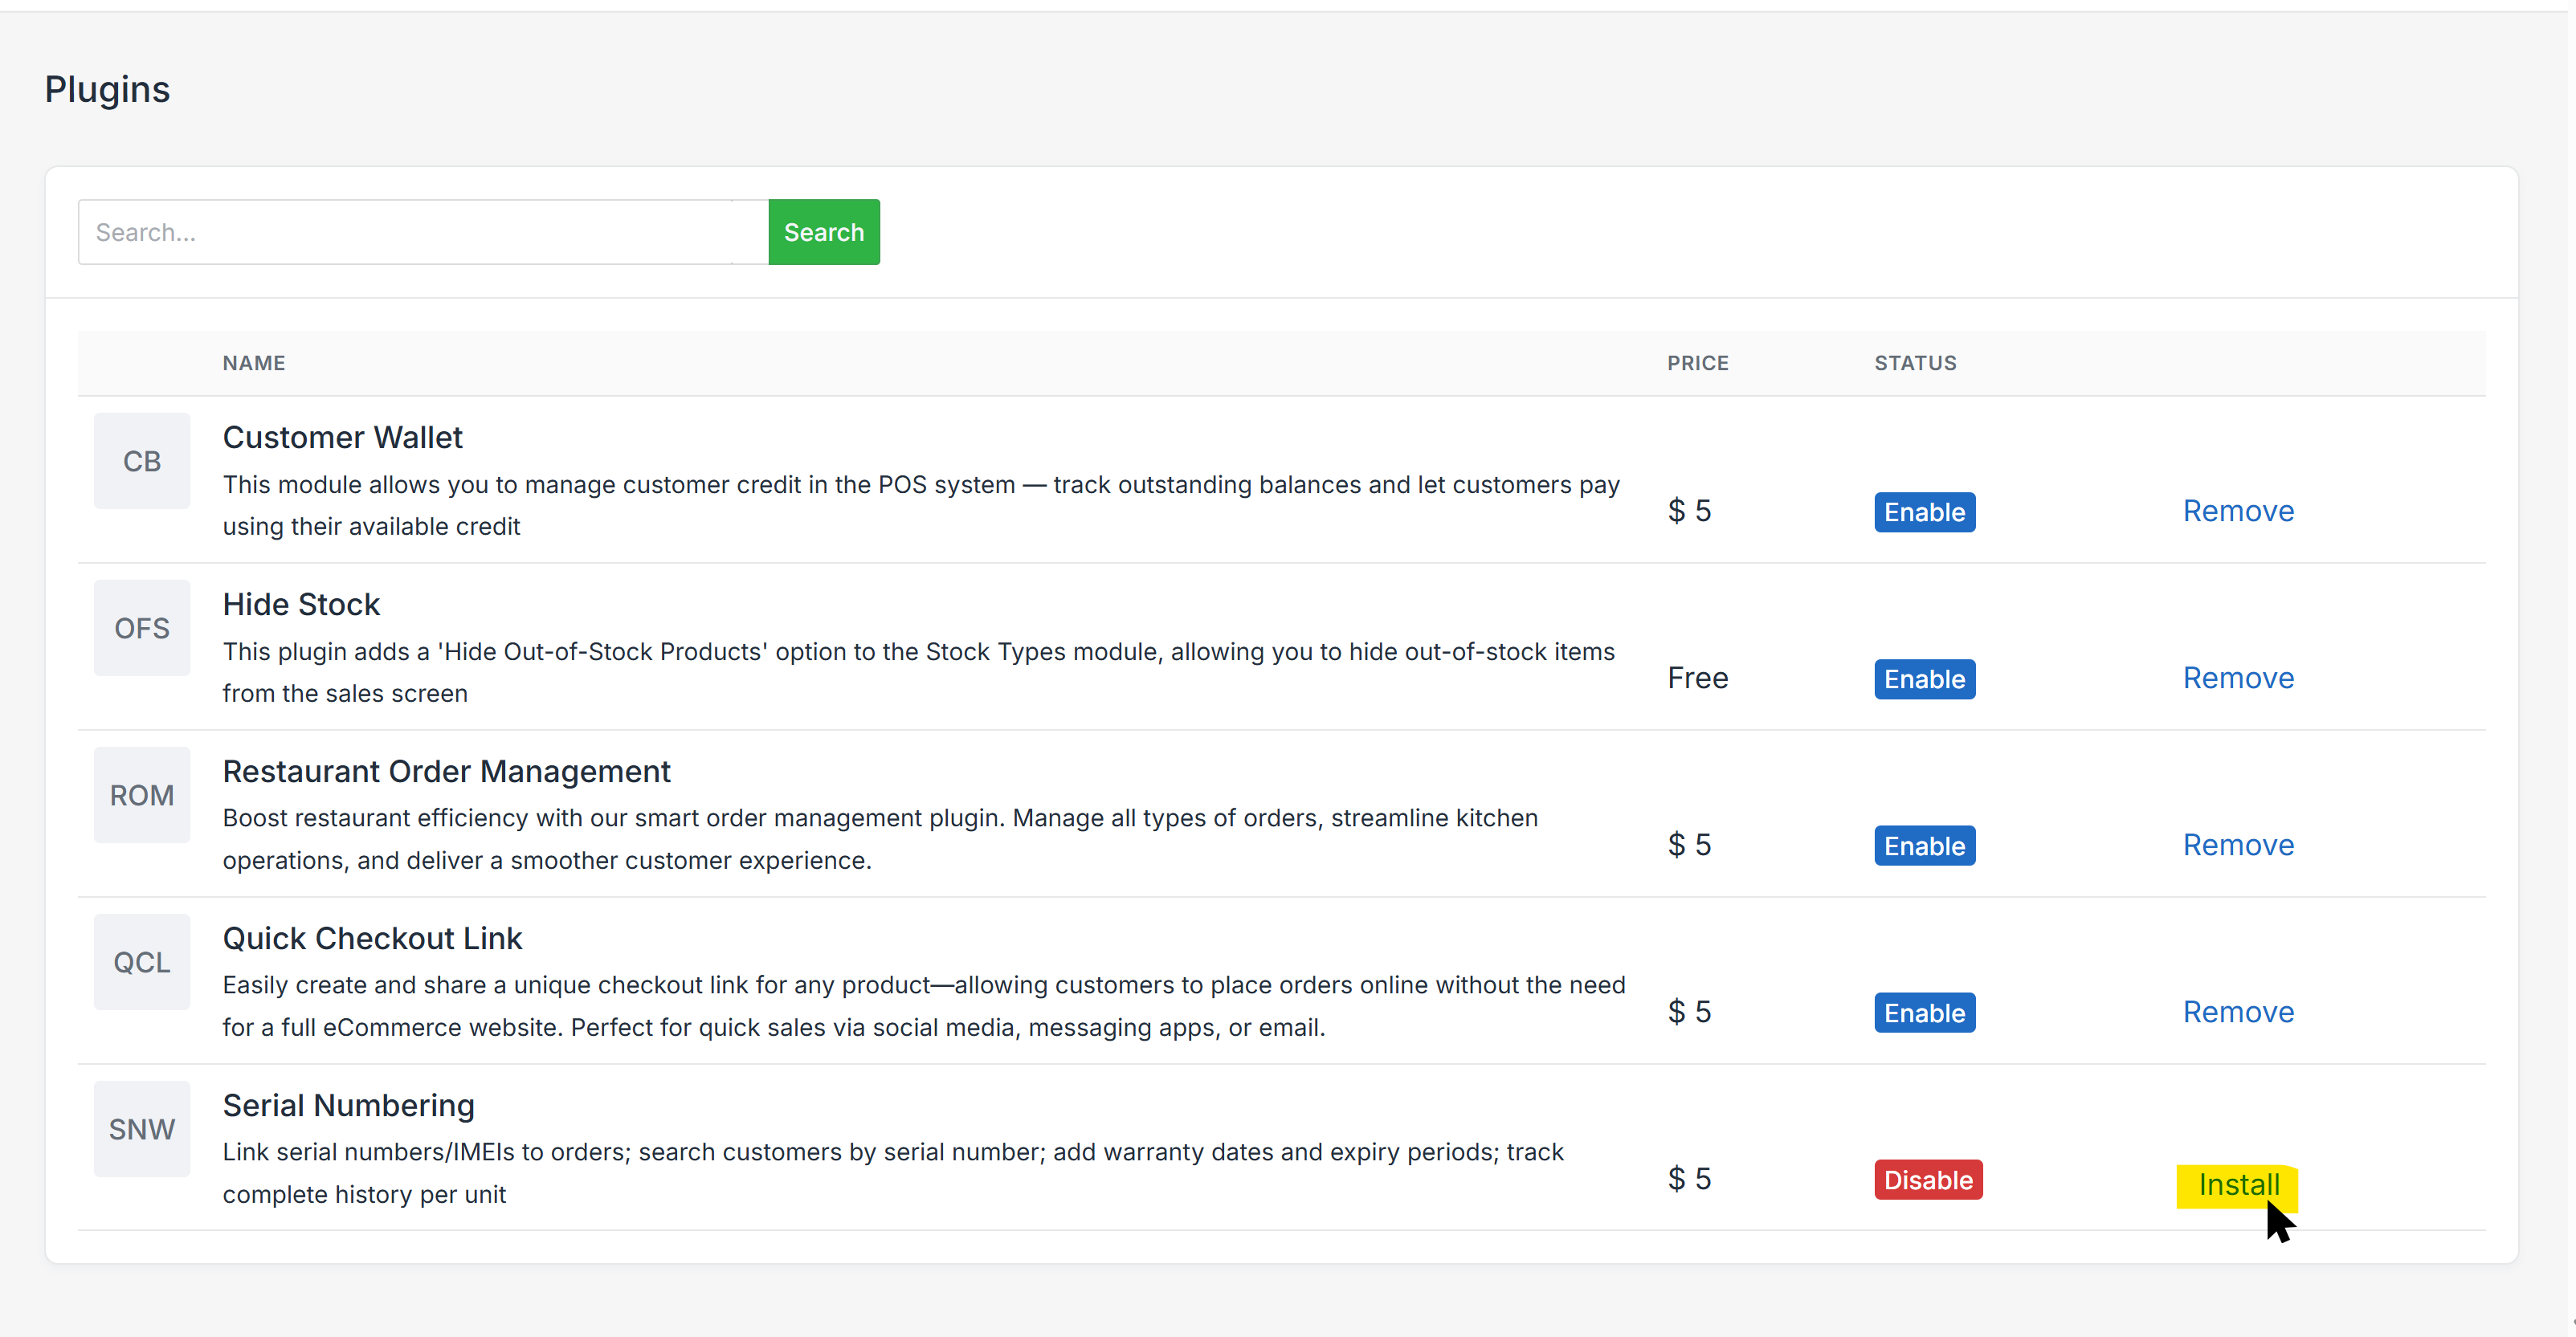Click the $ 5 price of Restaurant Order Management
The width and height of the screenshot is (2576, 1337).
[x=1689, y=845]
